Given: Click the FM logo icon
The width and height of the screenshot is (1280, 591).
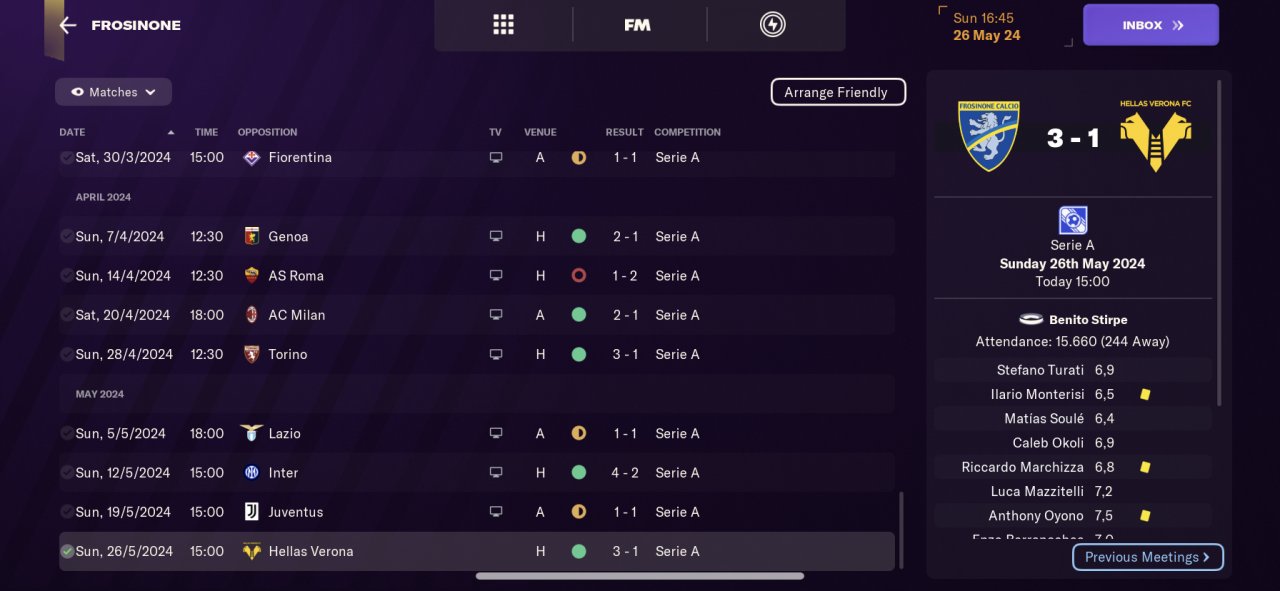Looking at the screenshot, I should 637,25.
